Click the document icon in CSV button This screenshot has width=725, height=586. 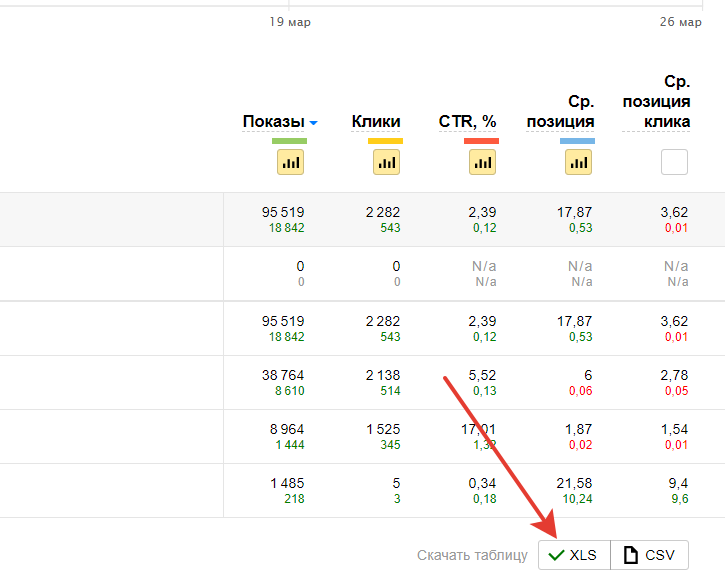(631, 555)
